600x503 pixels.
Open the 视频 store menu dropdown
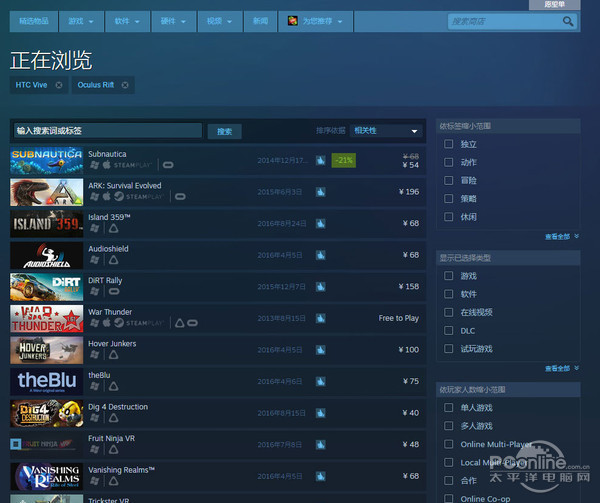220,21
